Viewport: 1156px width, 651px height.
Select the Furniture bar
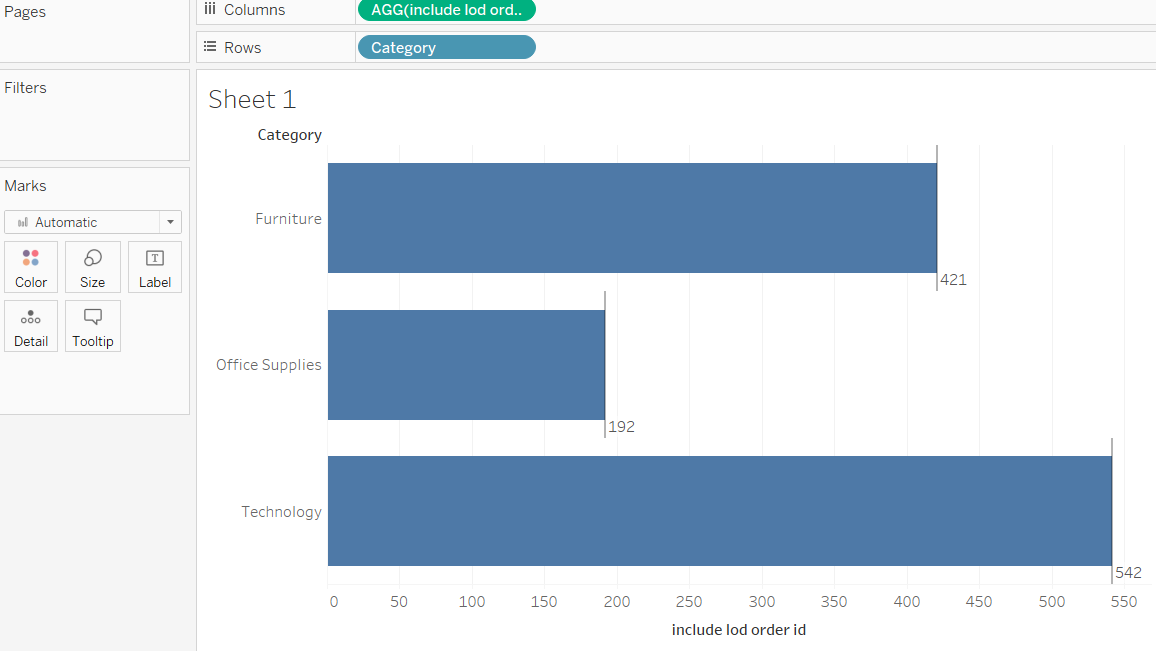click(633, 218)
